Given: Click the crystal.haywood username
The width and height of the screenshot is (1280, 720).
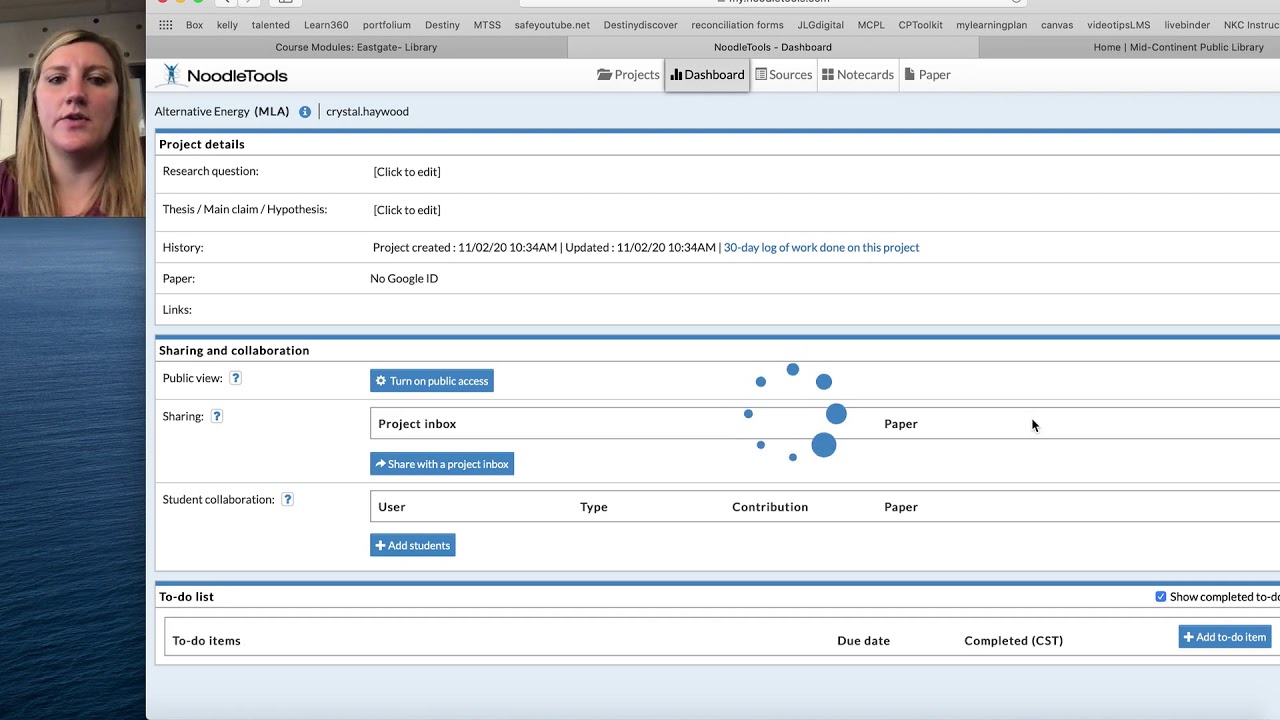Looking at the screenshot, I should [x=367, y=112].
